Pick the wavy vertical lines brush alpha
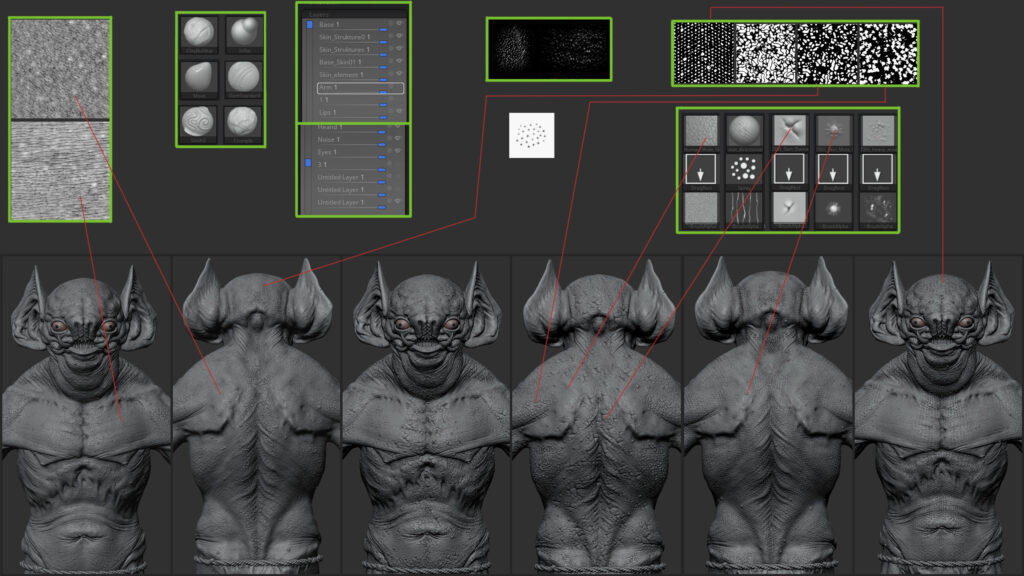Viewport: 1024px width, 576px height. [744, 208]
